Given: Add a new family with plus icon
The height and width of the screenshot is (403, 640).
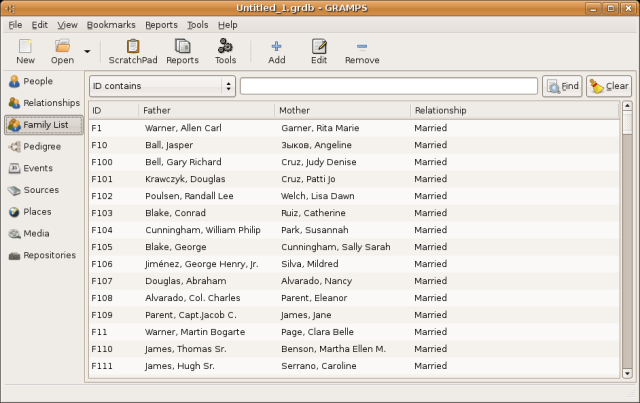Looking at the screenshot, I should (x=277, y=51).
